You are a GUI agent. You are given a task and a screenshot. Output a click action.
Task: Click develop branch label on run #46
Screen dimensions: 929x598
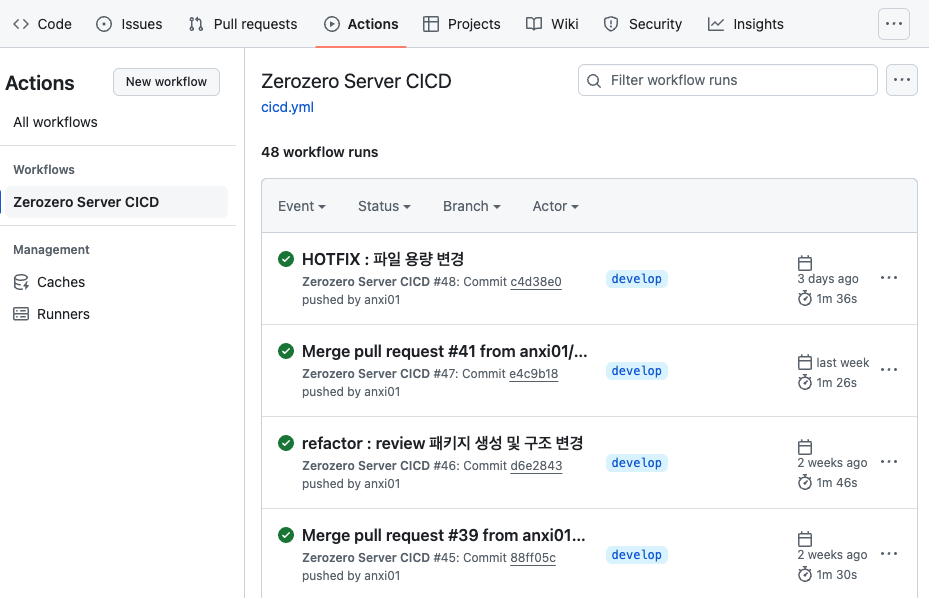pyautogui.click(x=636, y=463)
